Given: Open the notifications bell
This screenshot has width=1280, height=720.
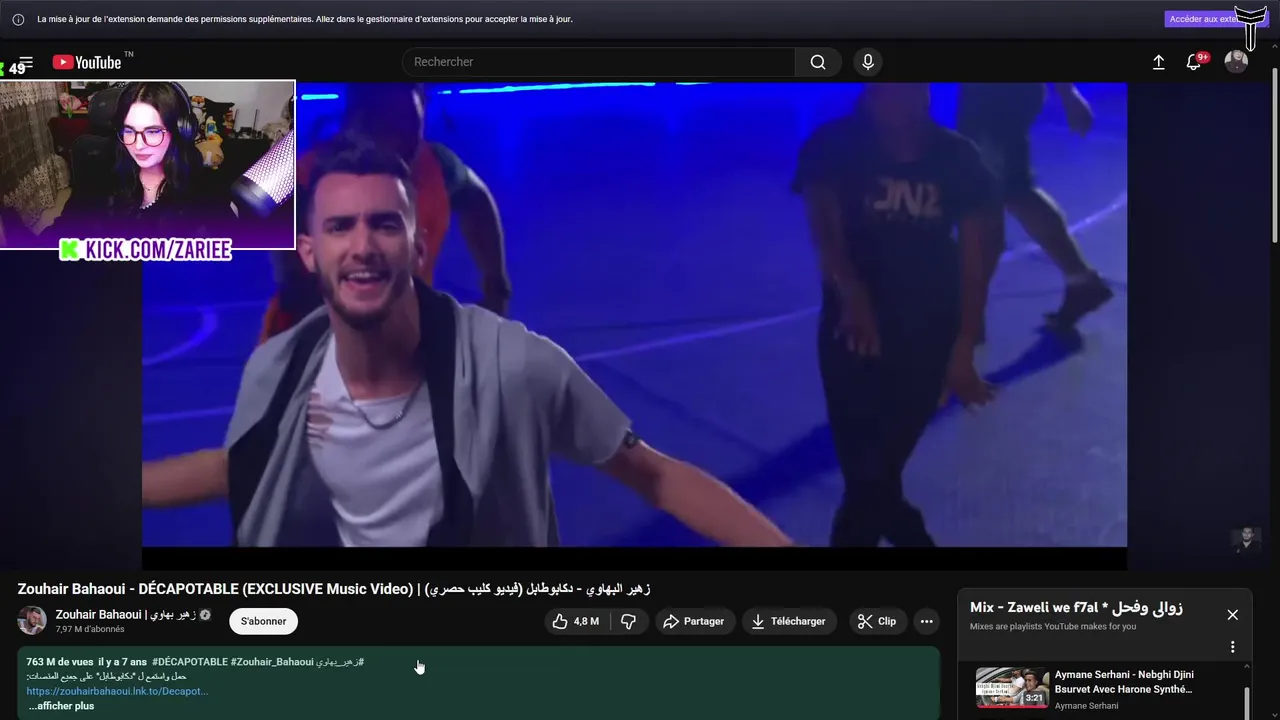Looking at the screenshot, I should (x=1193, y=62).
